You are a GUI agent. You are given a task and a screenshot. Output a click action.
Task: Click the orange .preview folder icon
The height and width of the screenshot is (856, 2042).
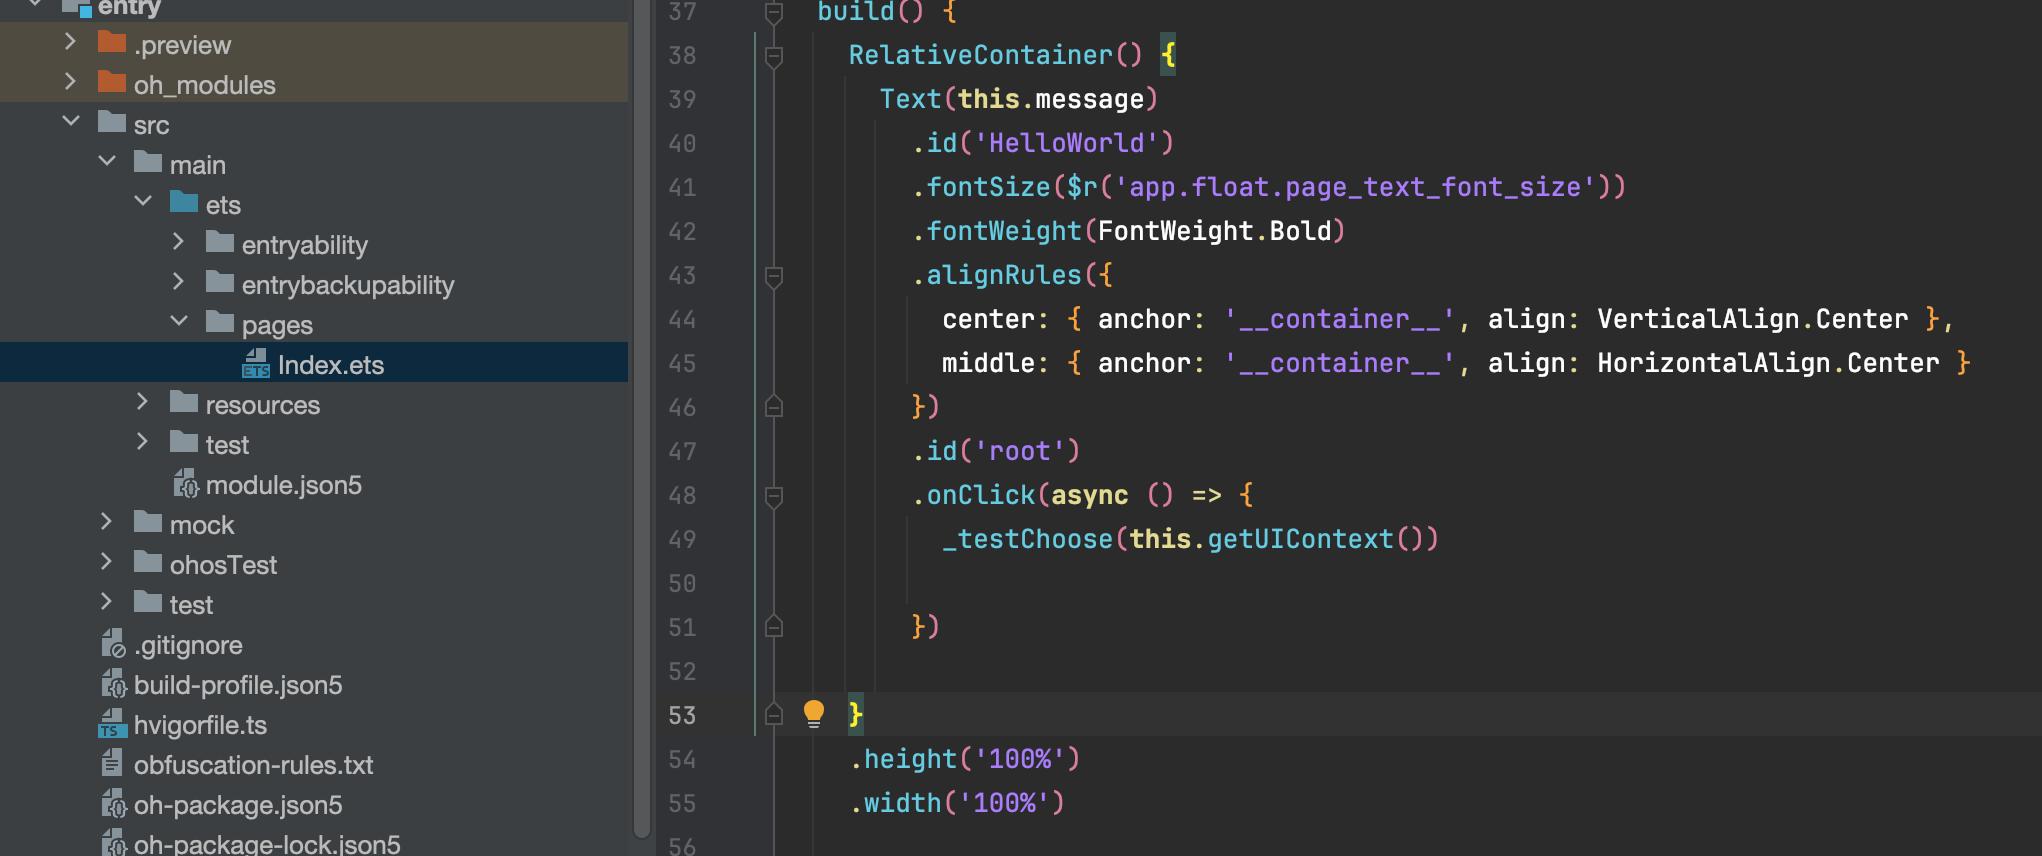coord(112,43)
